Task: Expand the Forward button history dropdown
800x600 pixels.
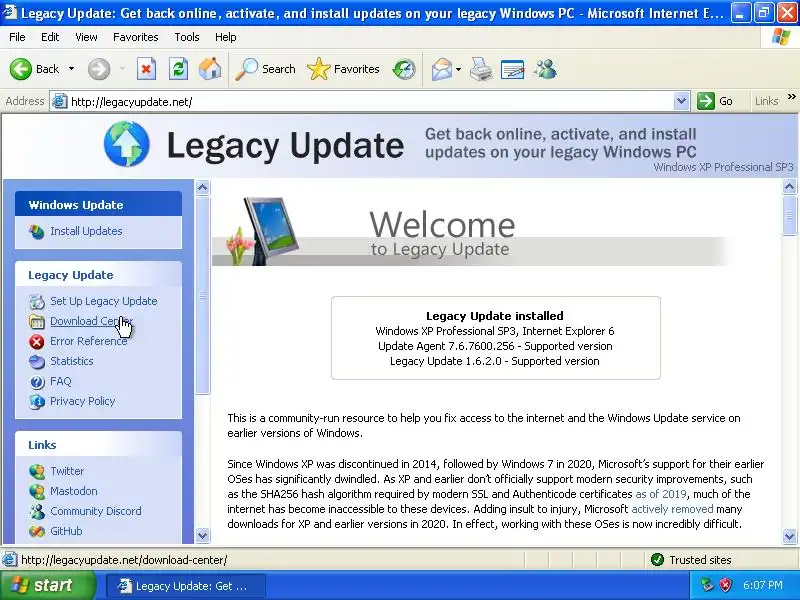Action: 122,68
